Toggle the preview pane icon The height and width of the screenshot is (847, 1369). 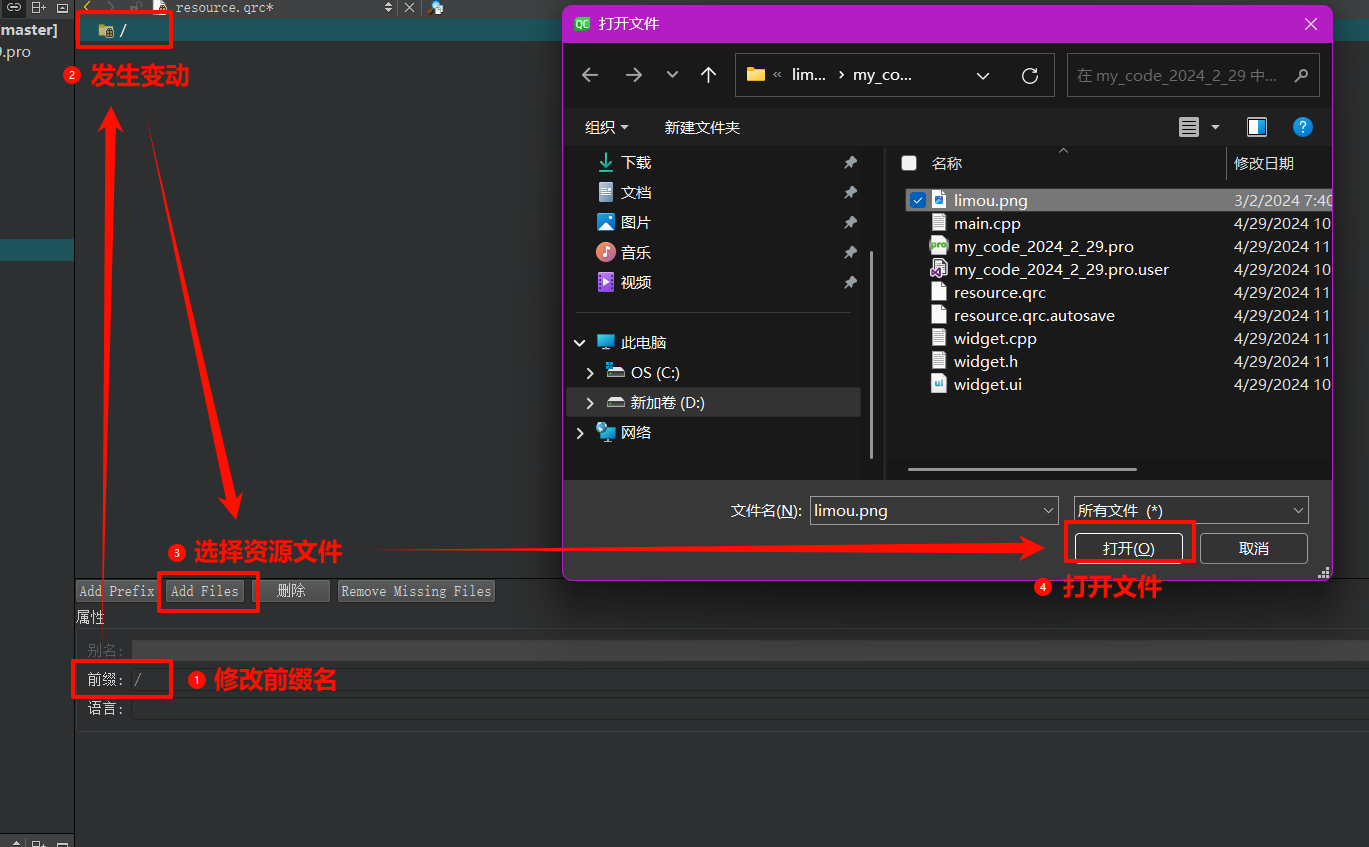pos(1257,127)
